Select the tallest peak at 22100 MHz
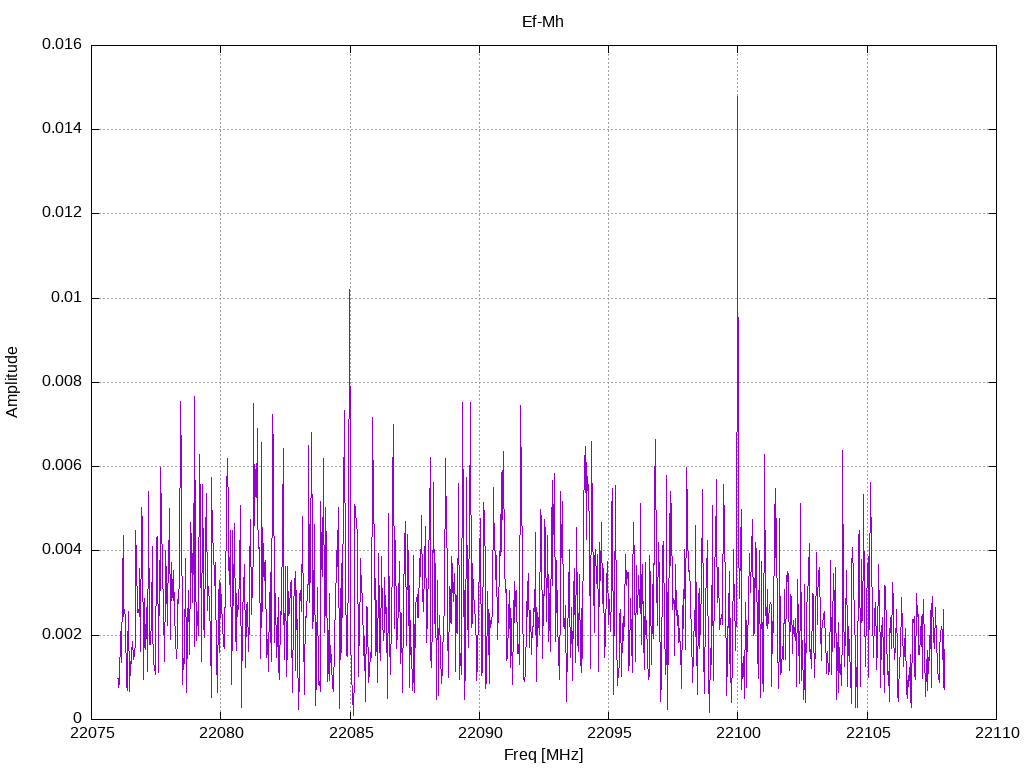 click(x=737, y=100)
